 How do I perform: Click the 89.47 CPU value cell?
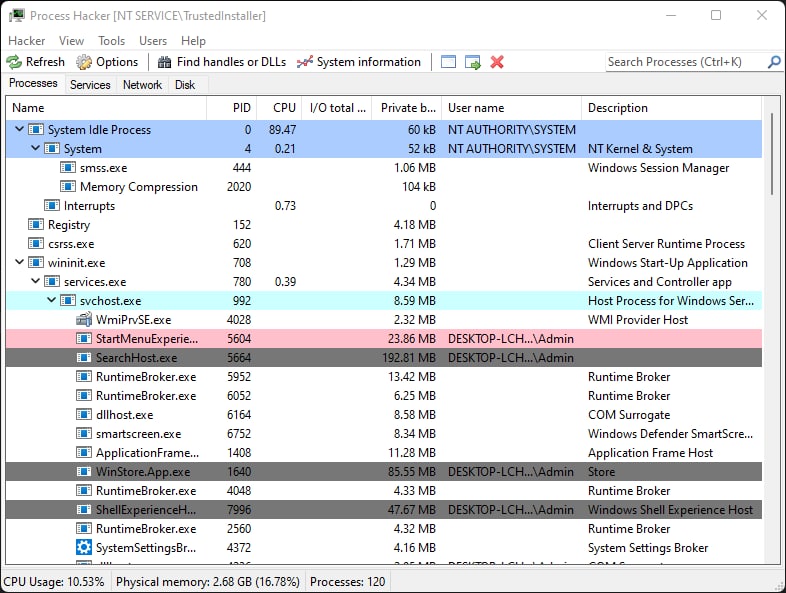tap(282, 129)
